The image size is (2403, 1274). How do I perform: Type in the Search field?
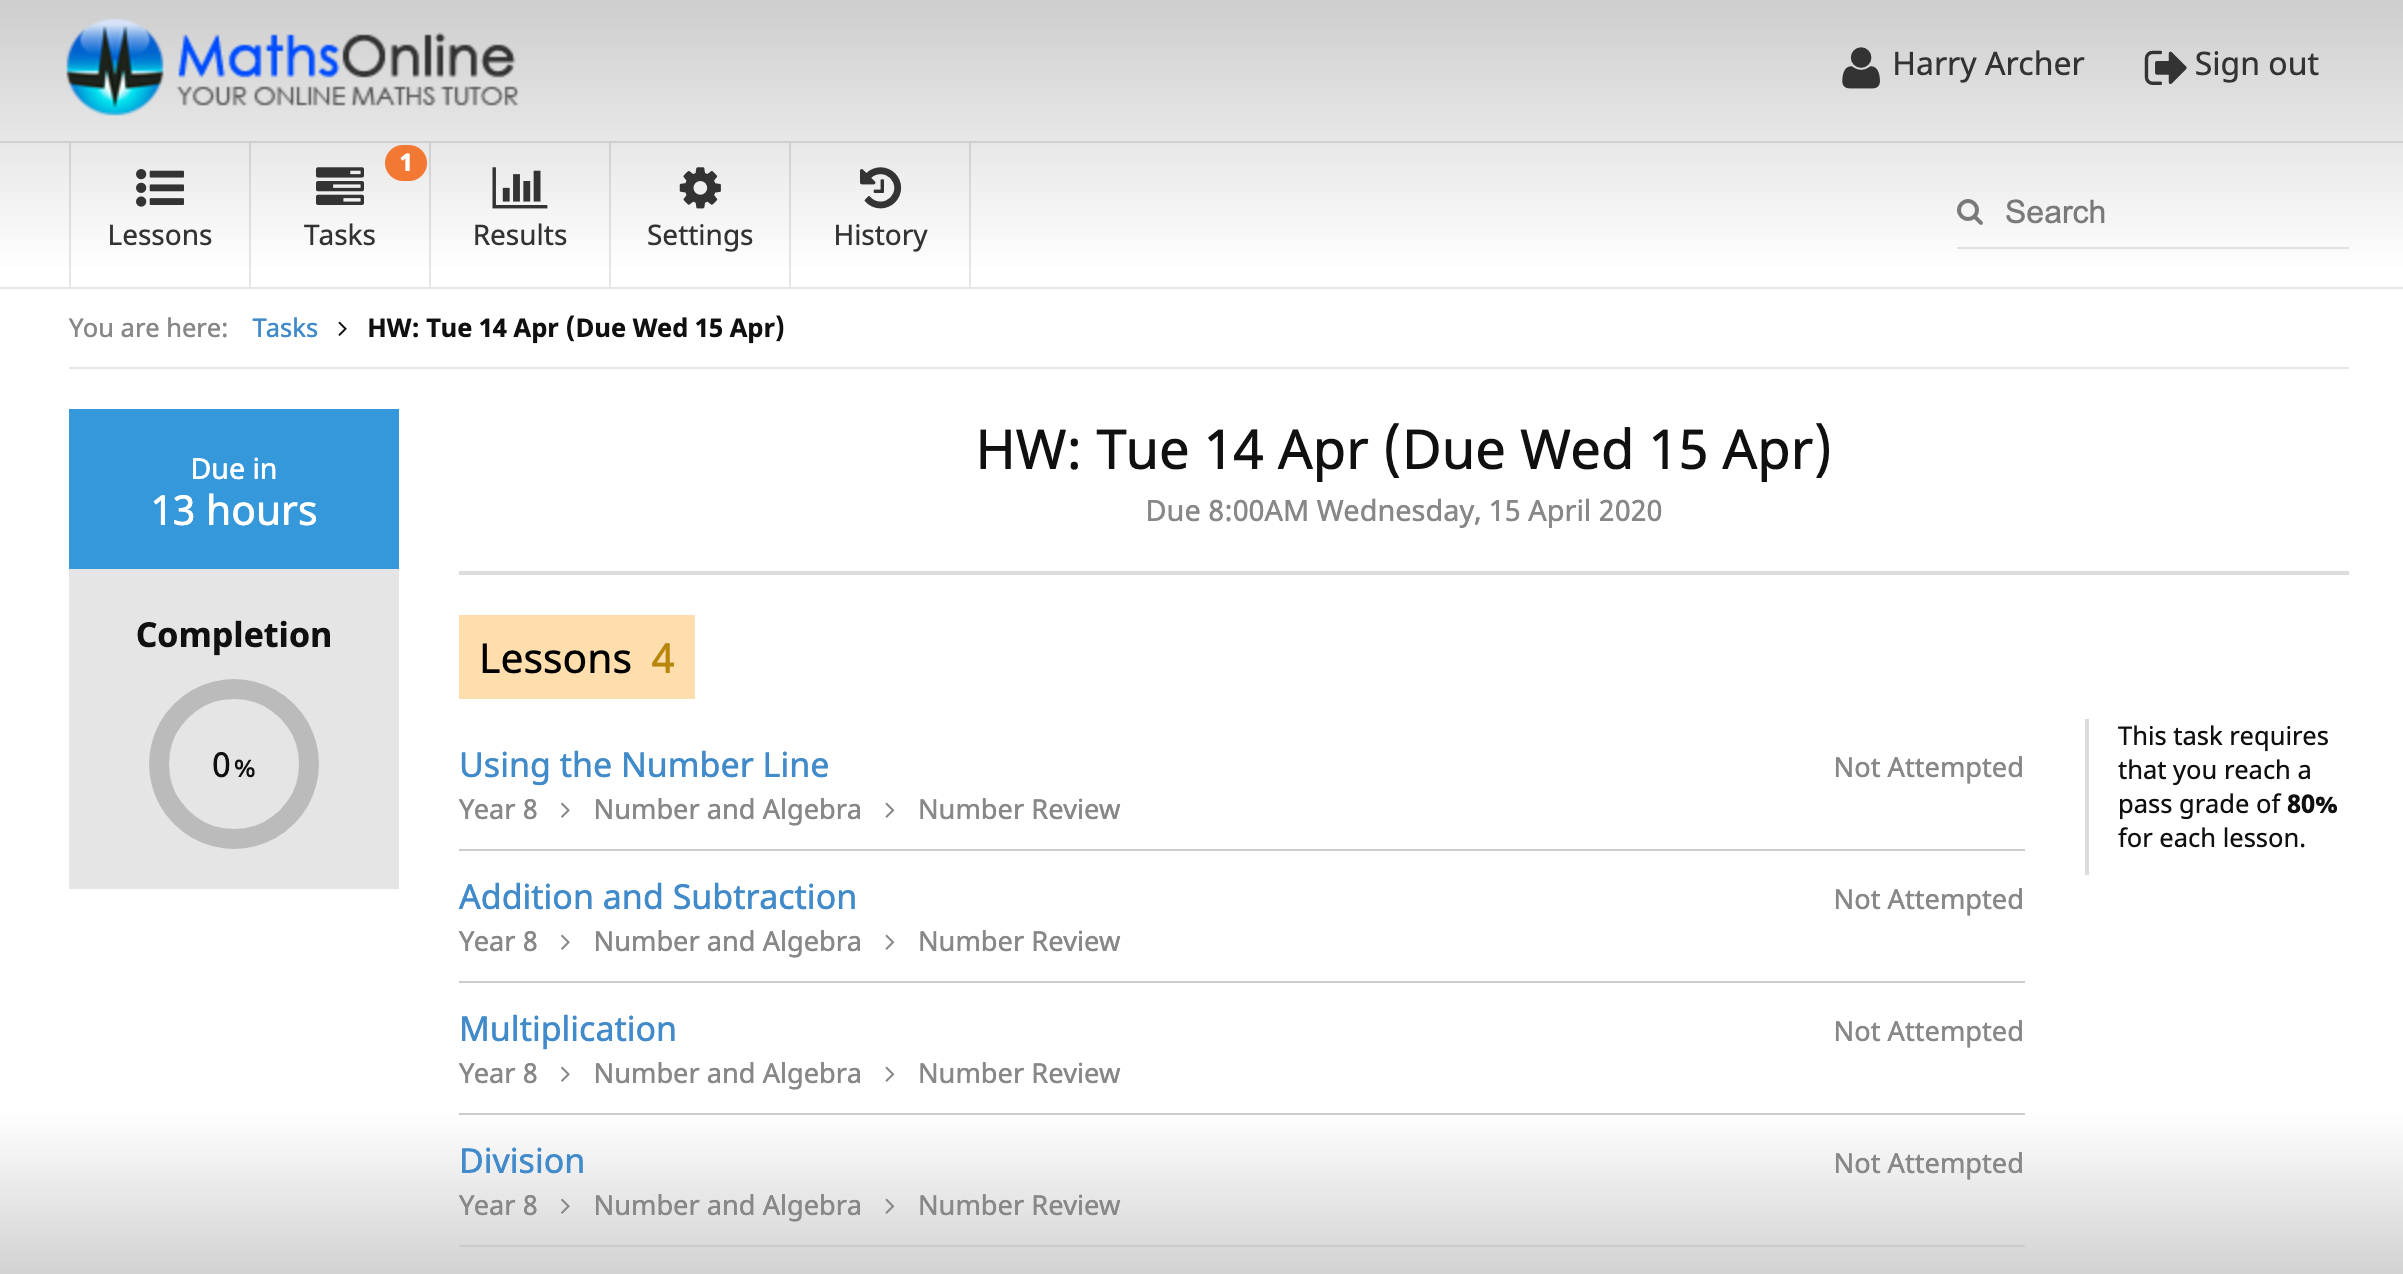coord(2170,212)
